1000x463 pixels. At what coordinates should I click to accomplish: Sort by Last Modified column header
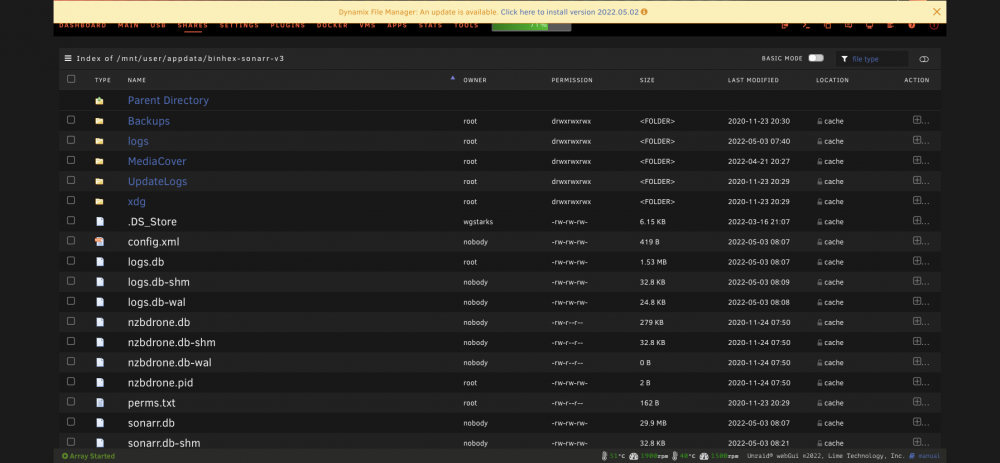point(753,80)
